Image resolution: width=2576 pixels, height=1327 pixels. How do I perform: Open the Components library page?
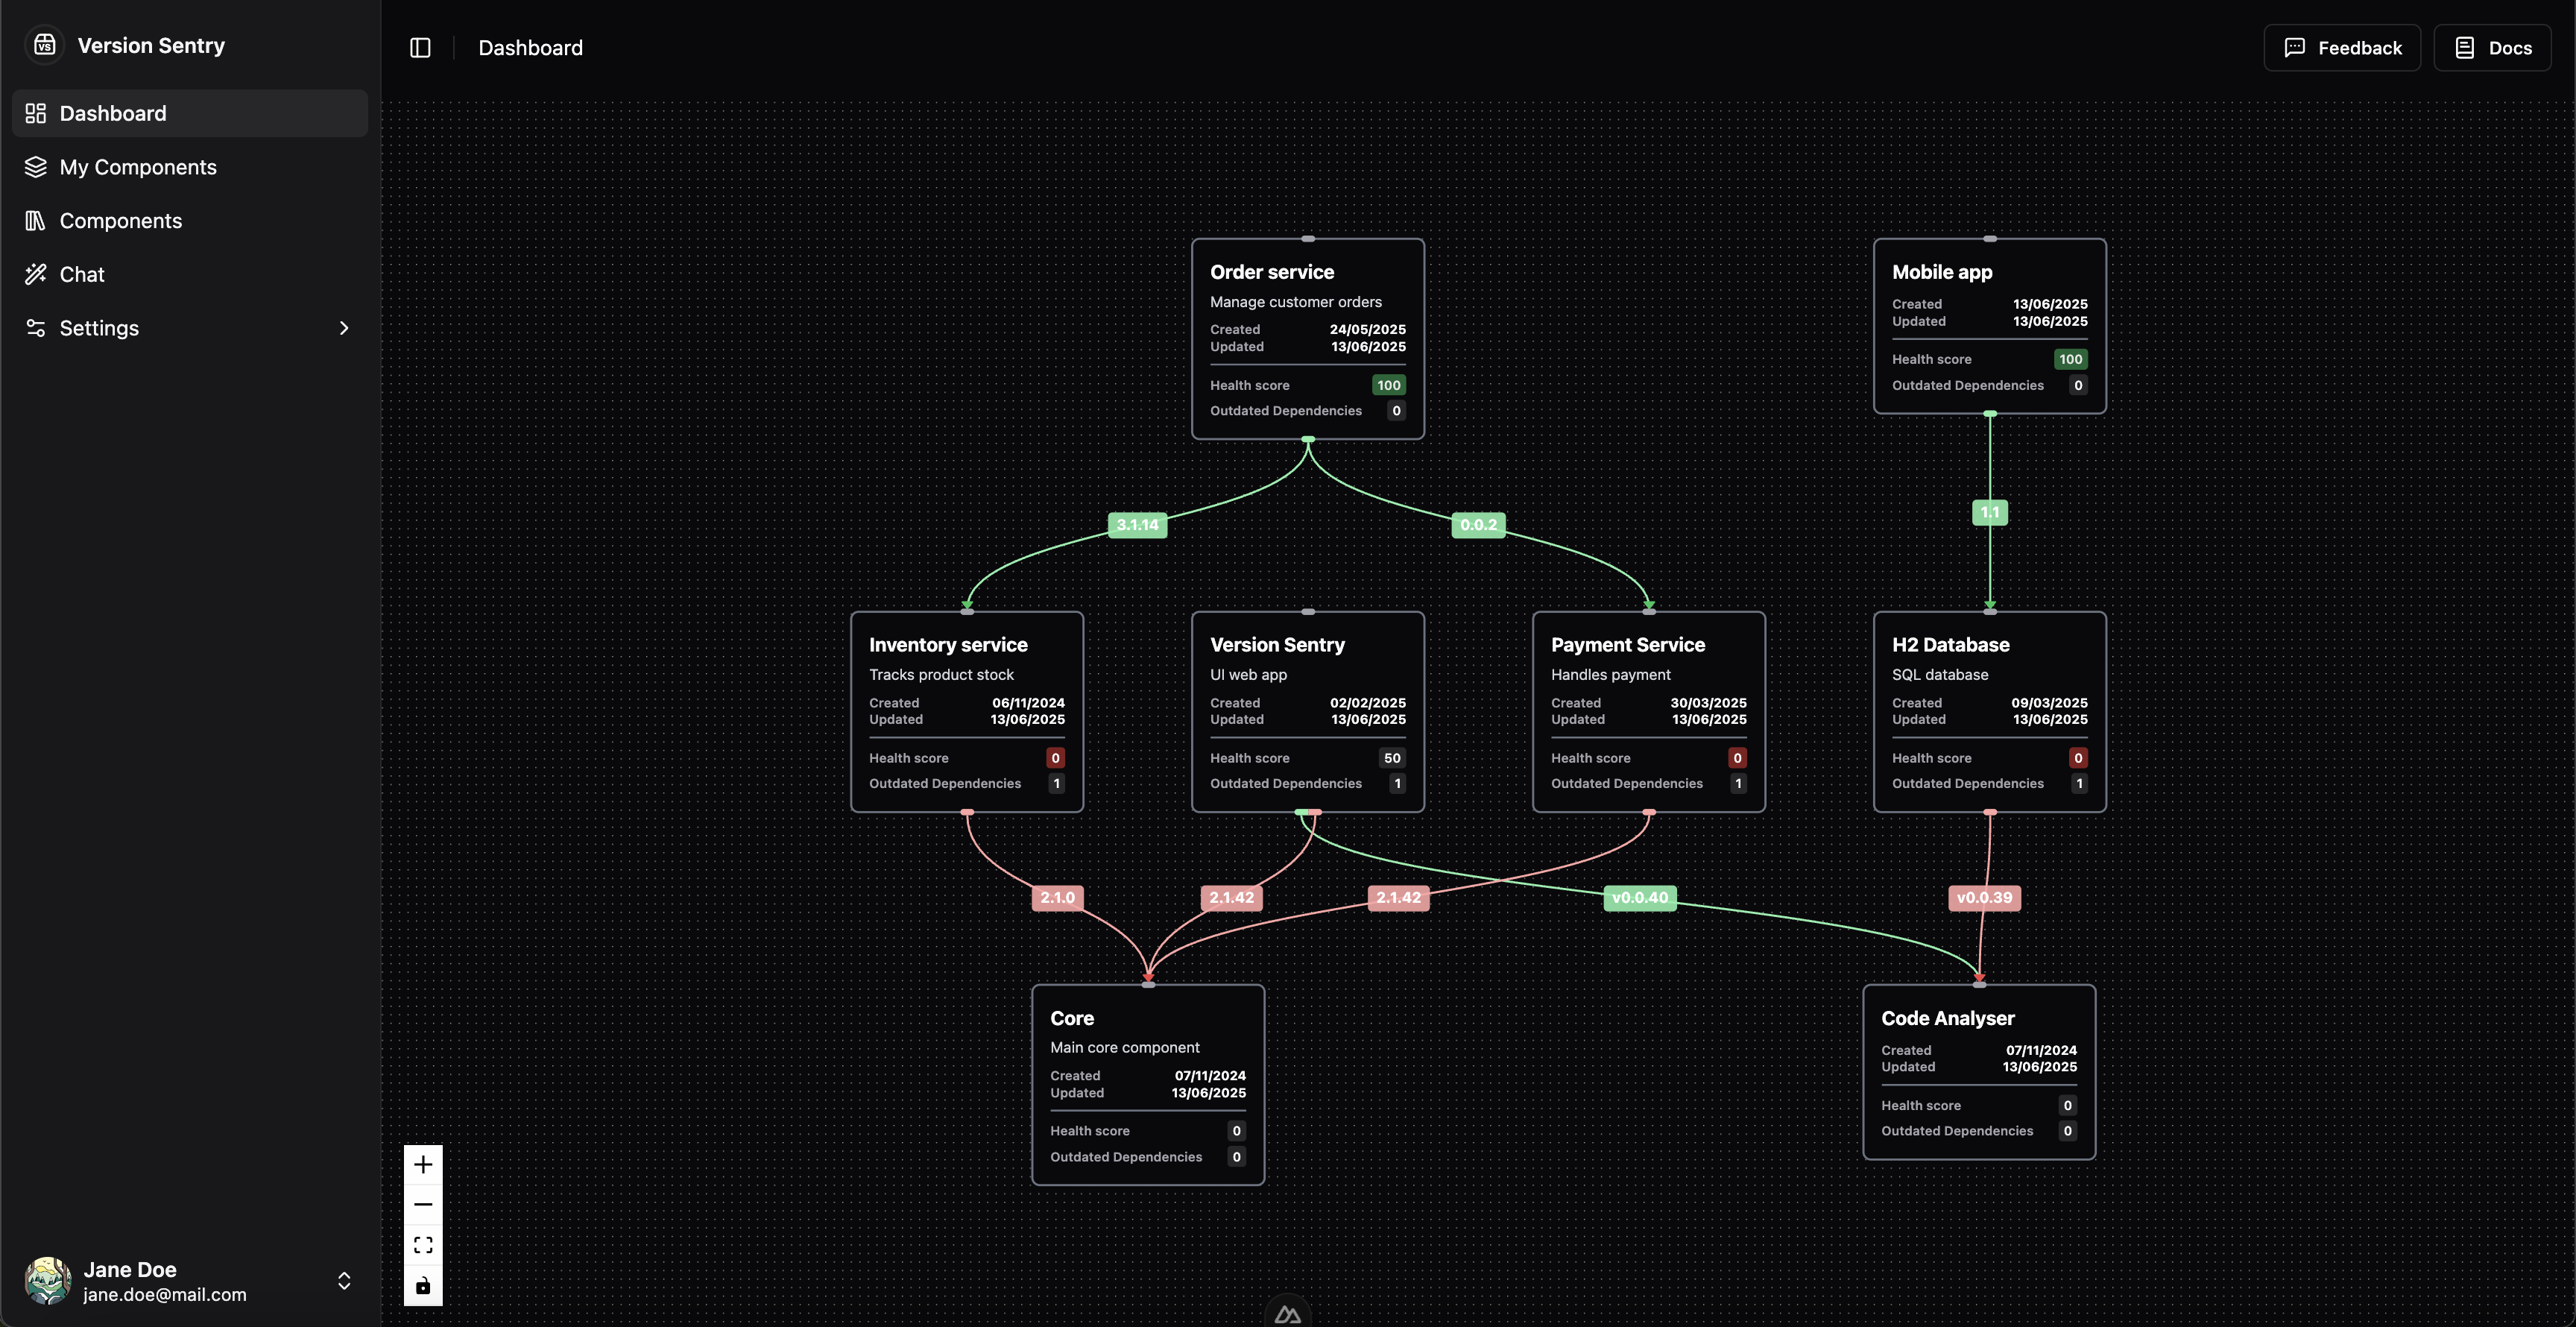pyautogui.click(x=190, y=220)
